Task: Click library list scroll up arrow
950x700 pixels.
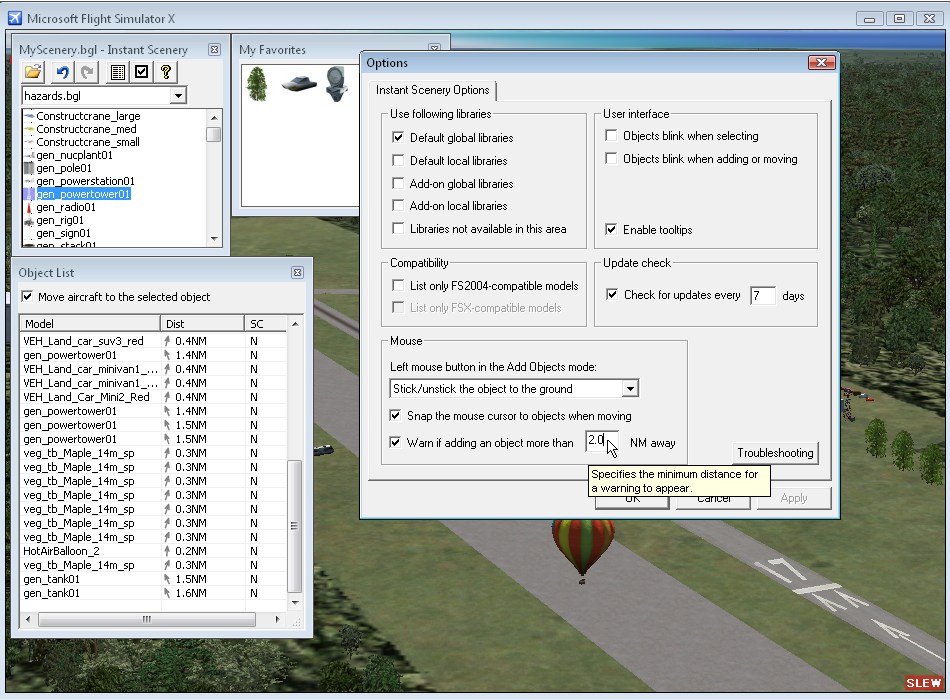Action: (214, 117)
